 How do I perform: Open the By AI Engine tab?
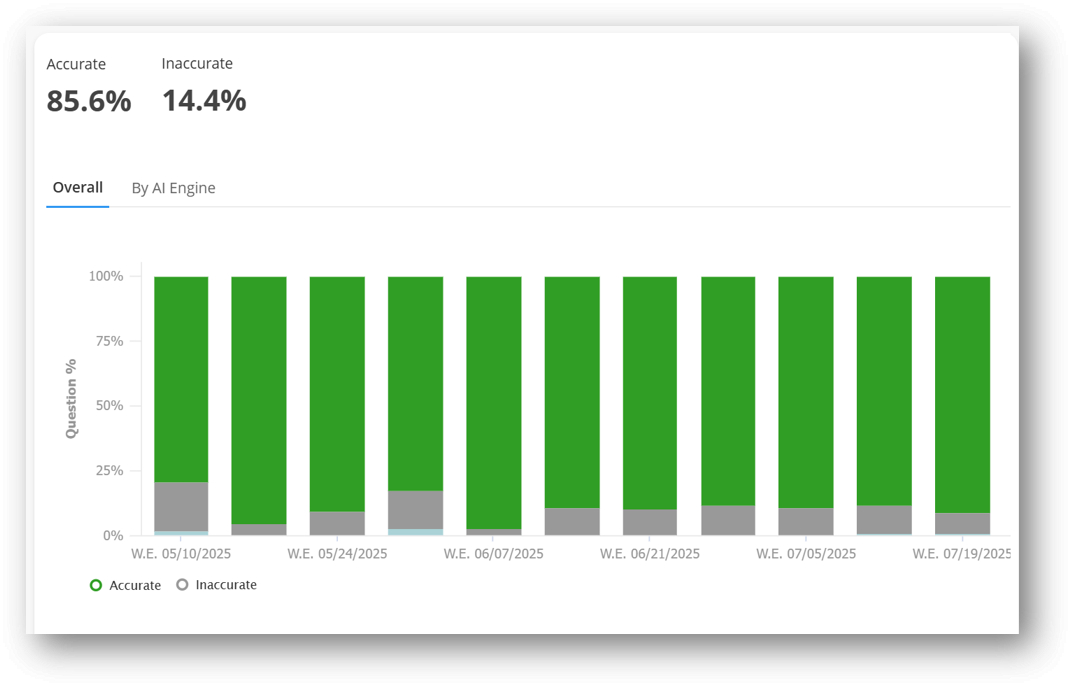[173, 188]
